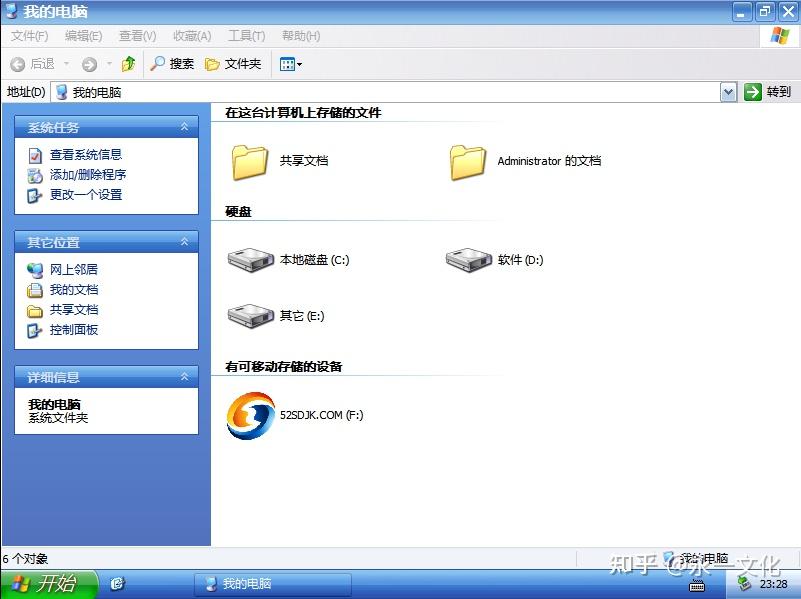Click the Up folder level icon
801x599 pixels.
click(x=128, y=64)
